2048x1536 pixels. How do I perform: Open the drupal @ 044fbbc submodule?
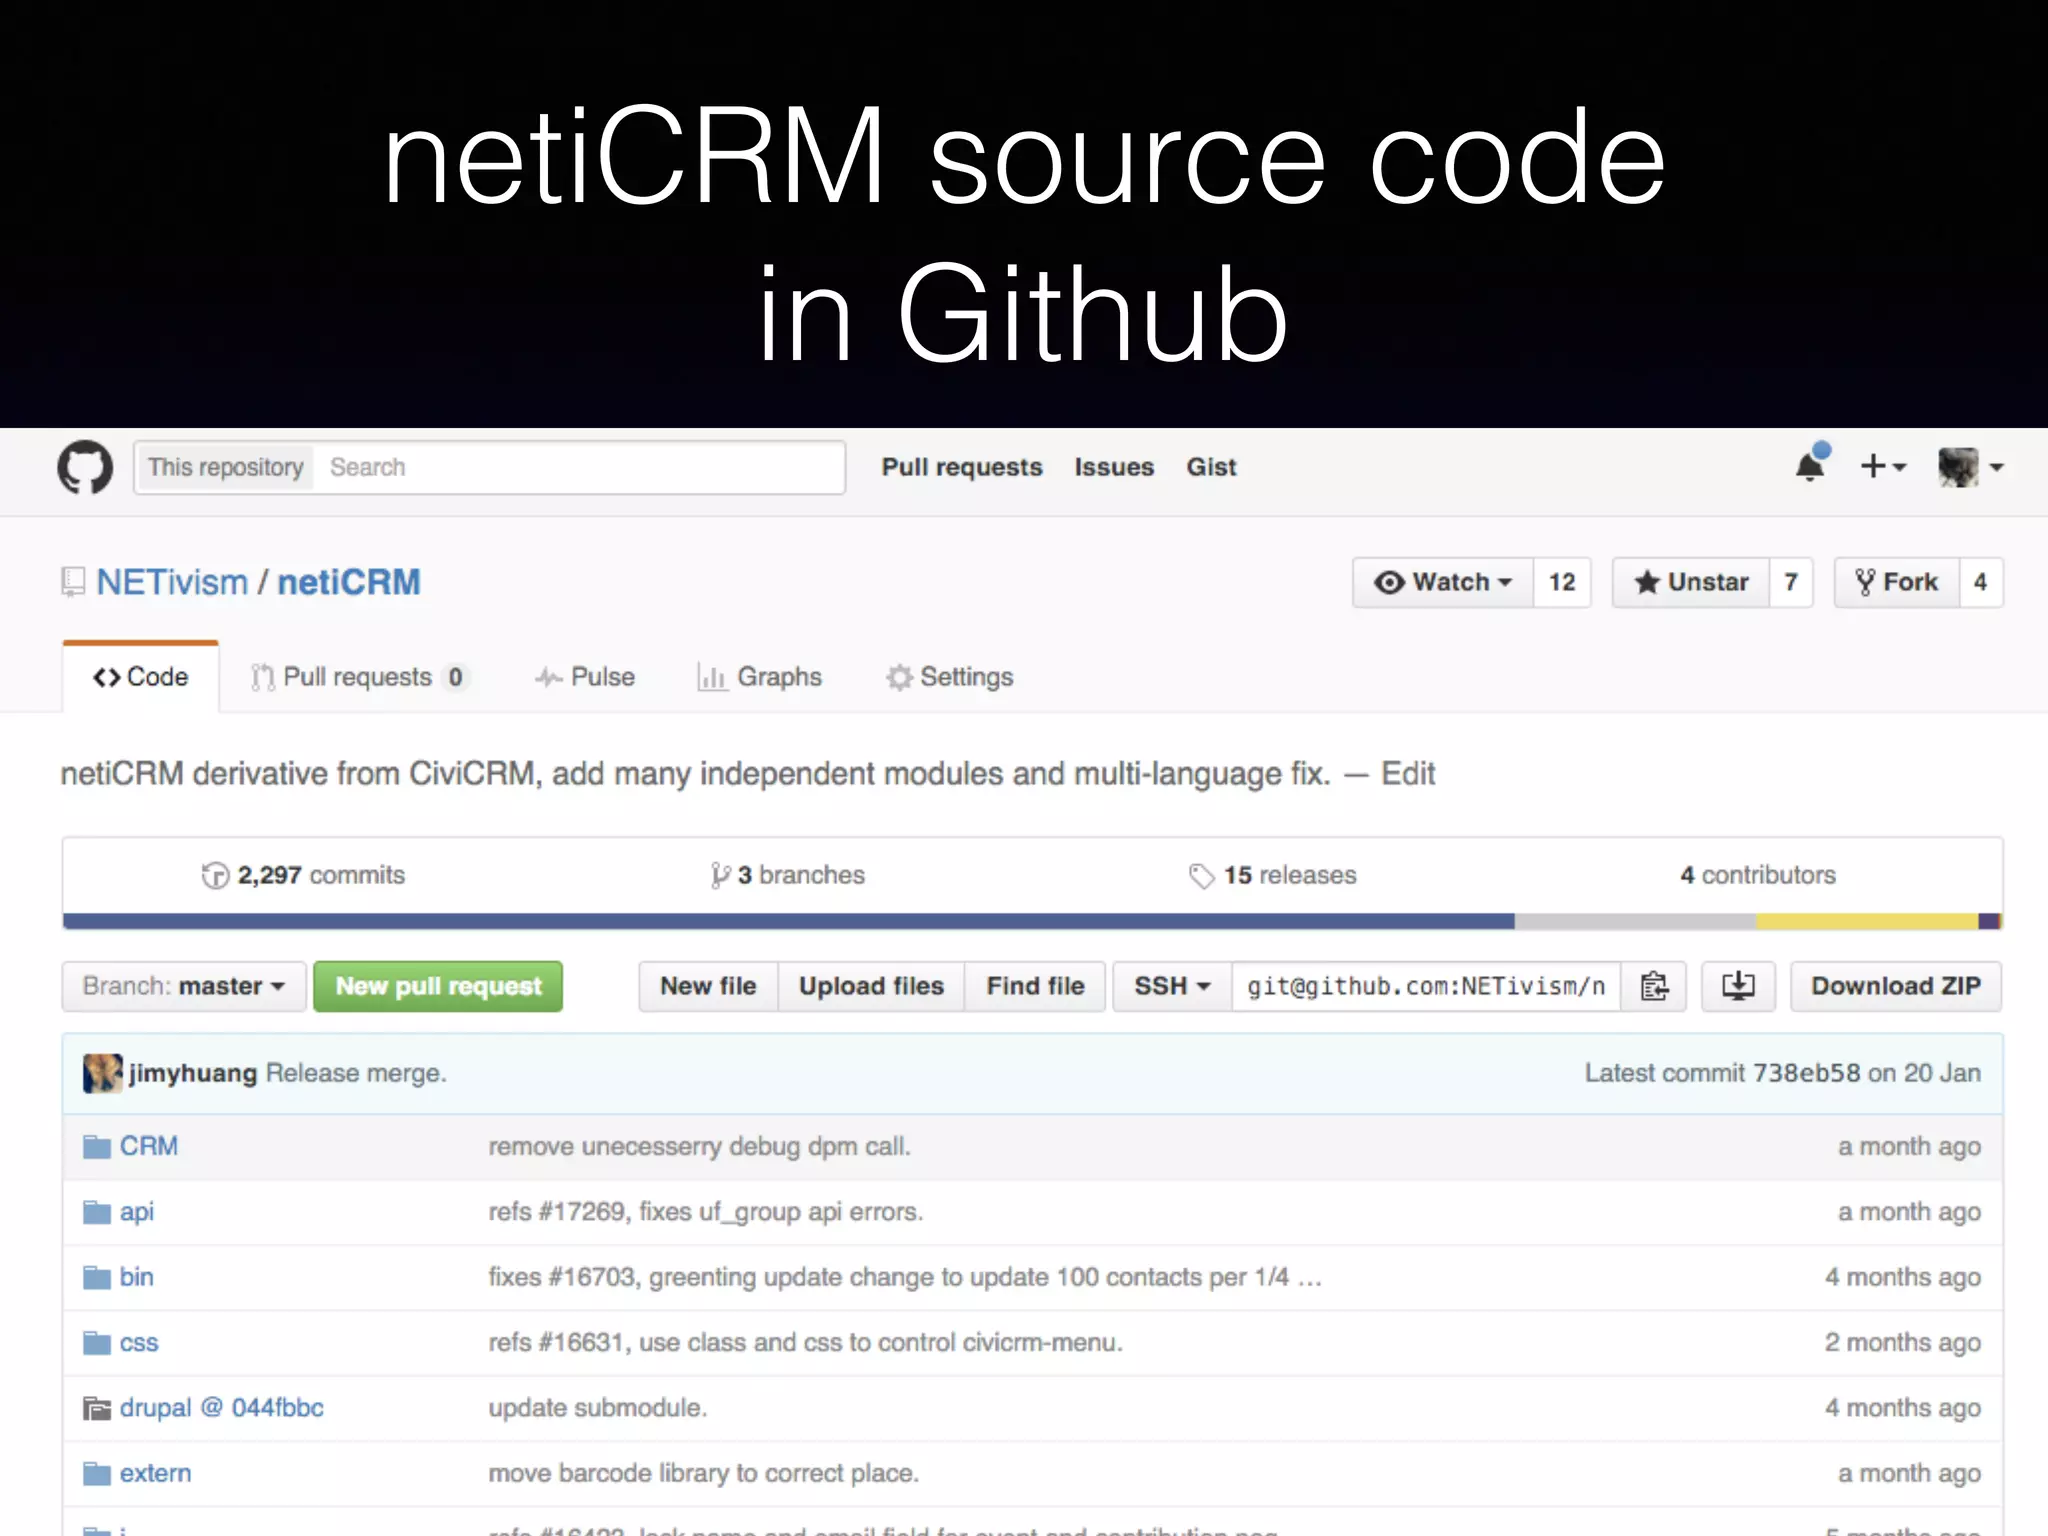(x=222, y=1408)
